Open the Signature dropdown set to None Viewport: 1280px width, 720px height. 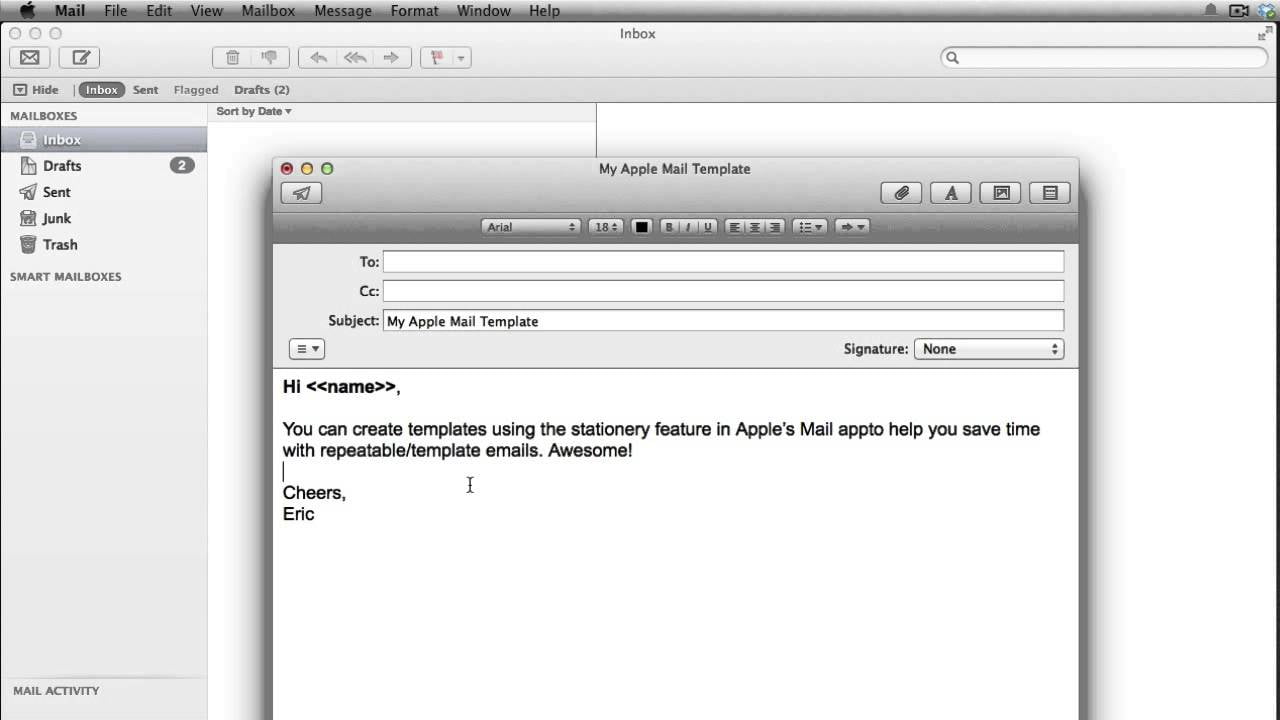click(x=988, y=348)
